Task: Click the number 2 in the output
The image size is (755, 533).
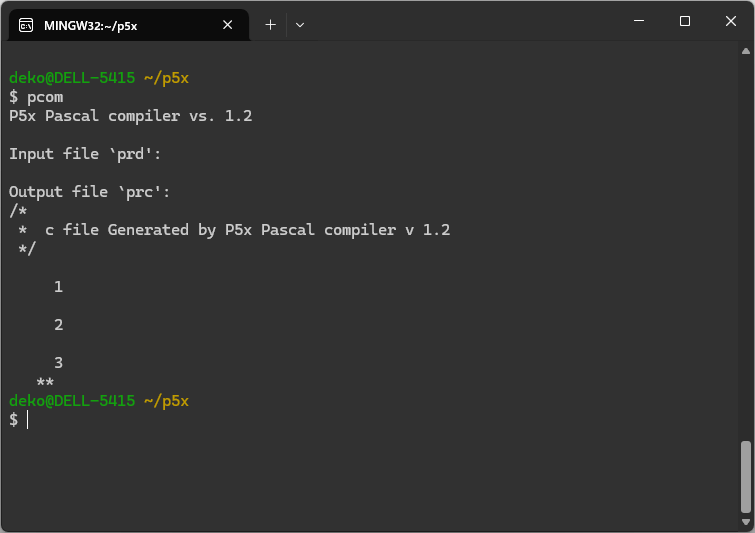Action: 59,325
